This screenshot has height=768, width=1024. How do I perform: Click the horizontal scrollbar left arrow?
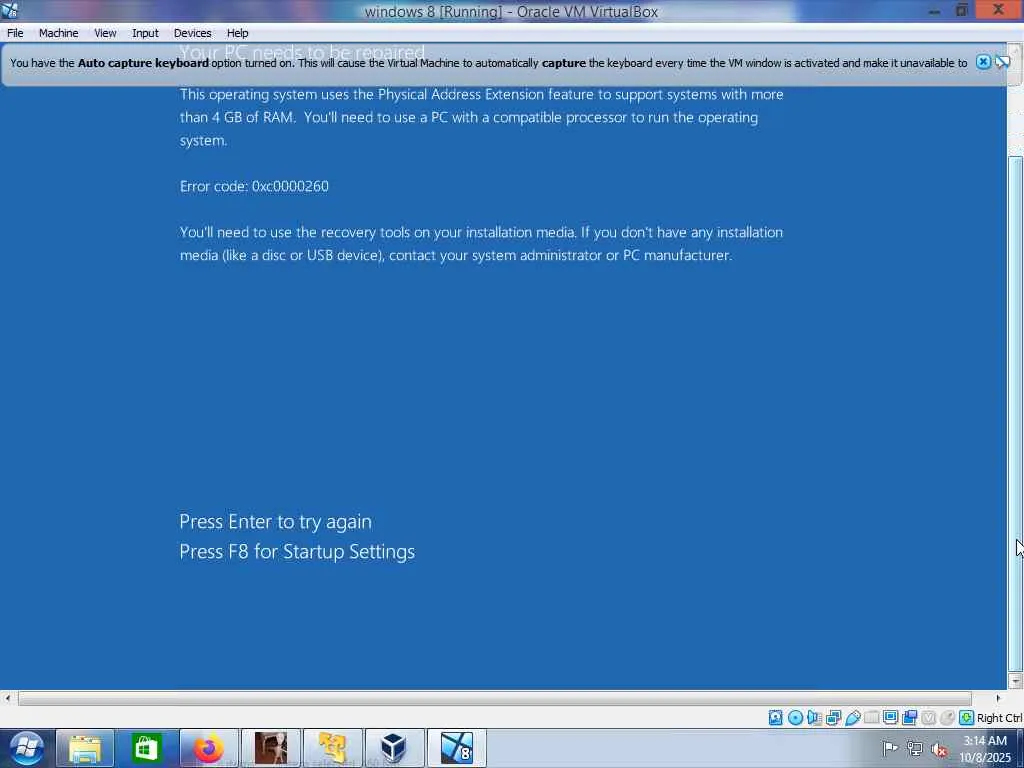(7, 699)
